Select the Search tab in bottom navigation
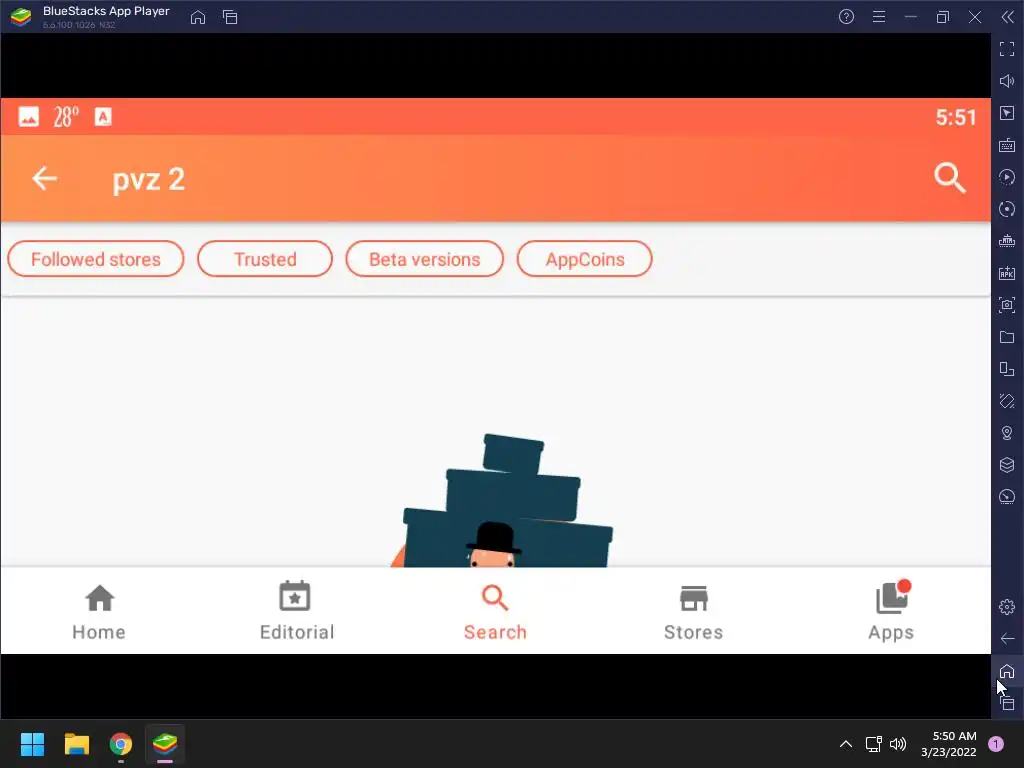This screenshot has height=768, width=1024. (x=495, y=612)
